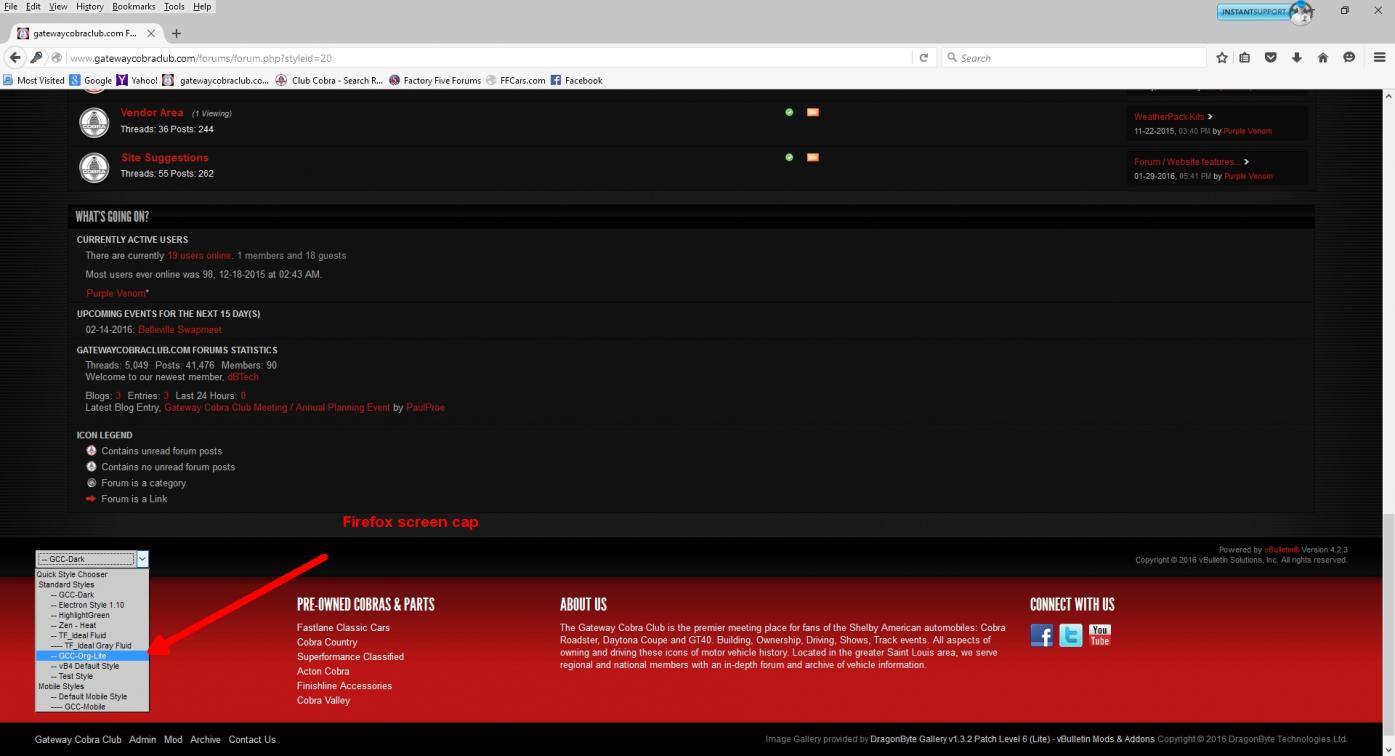Open the Site Suggestions forum link

[165, 158]
